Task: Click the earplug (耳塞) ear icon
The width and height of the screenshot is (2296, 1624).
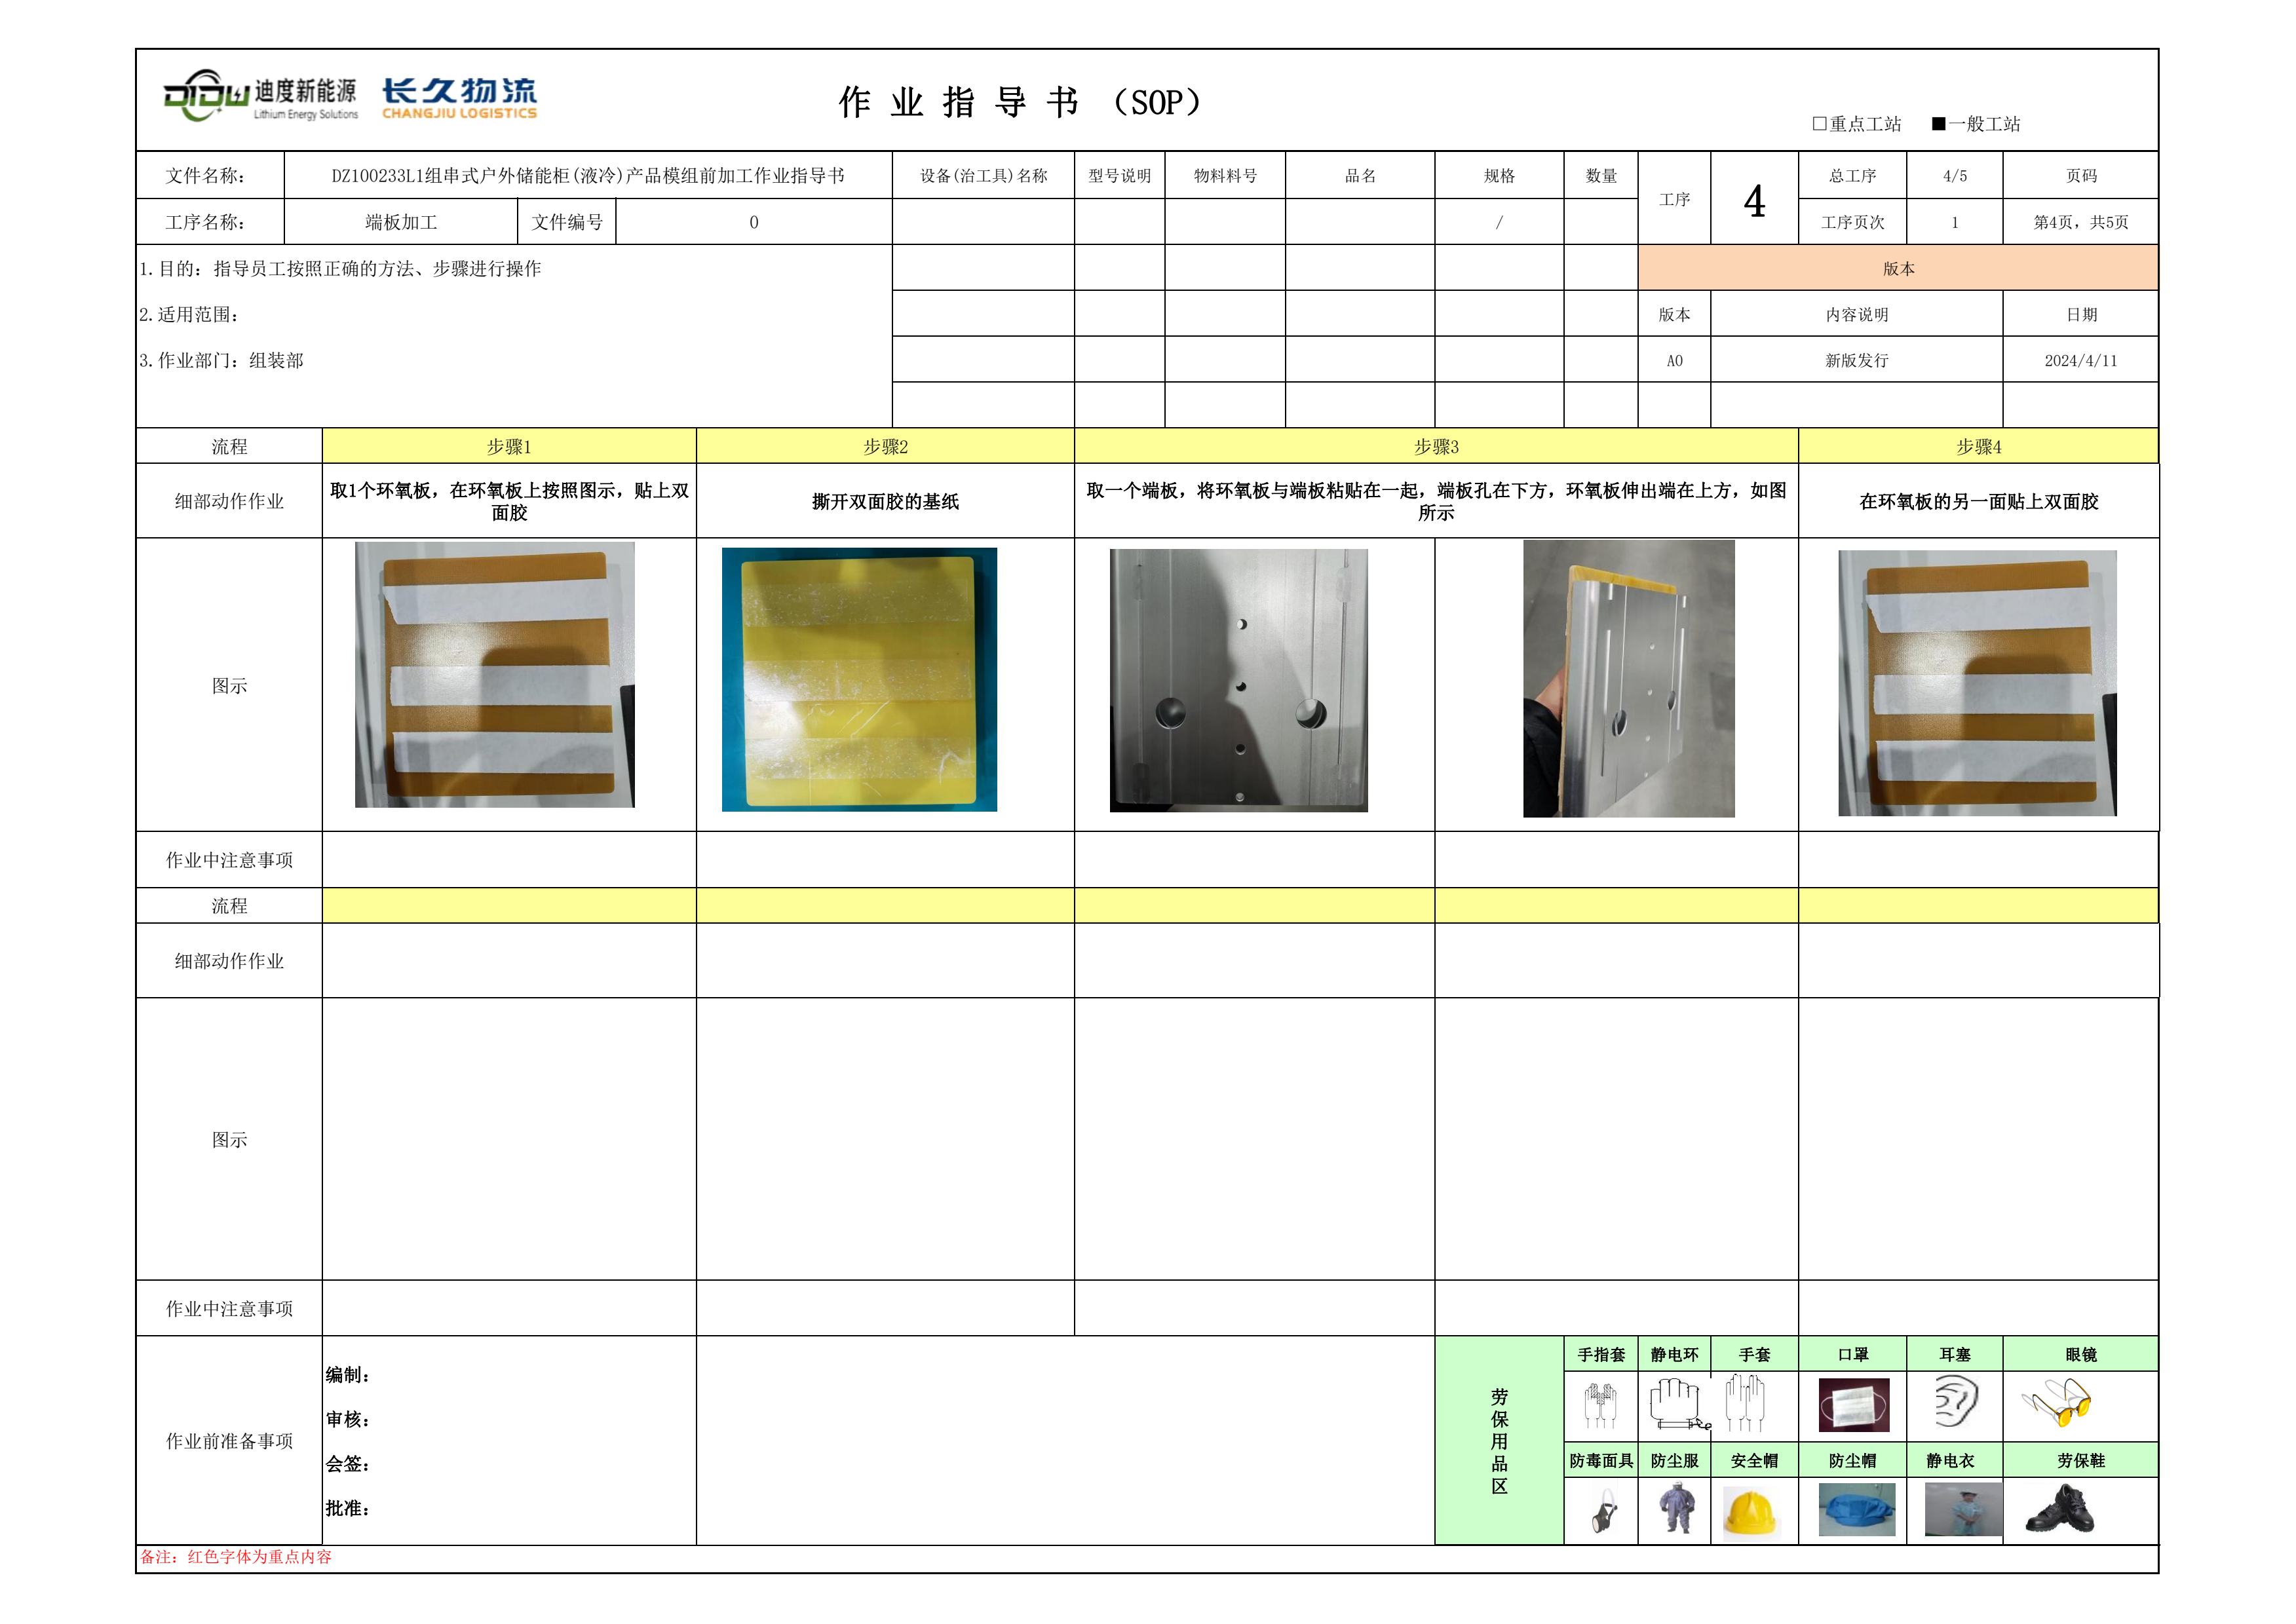Action: (1955, 1402)
